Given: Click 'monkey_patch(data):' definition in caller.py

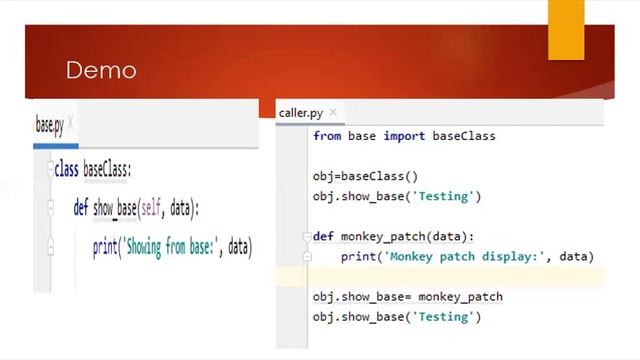Looking at the screenshot, I should coord(407,236).
